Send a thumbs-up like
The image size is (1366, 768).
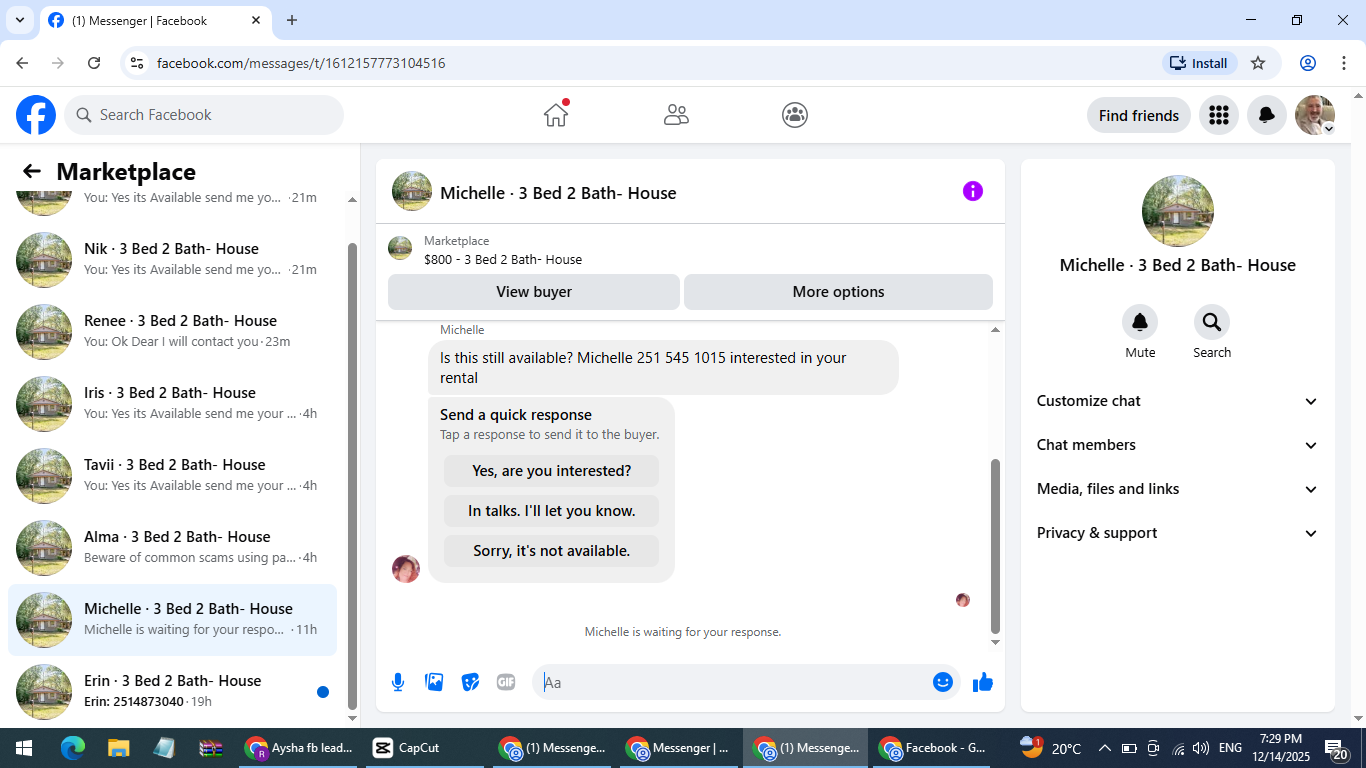click(x=983, y=682)
